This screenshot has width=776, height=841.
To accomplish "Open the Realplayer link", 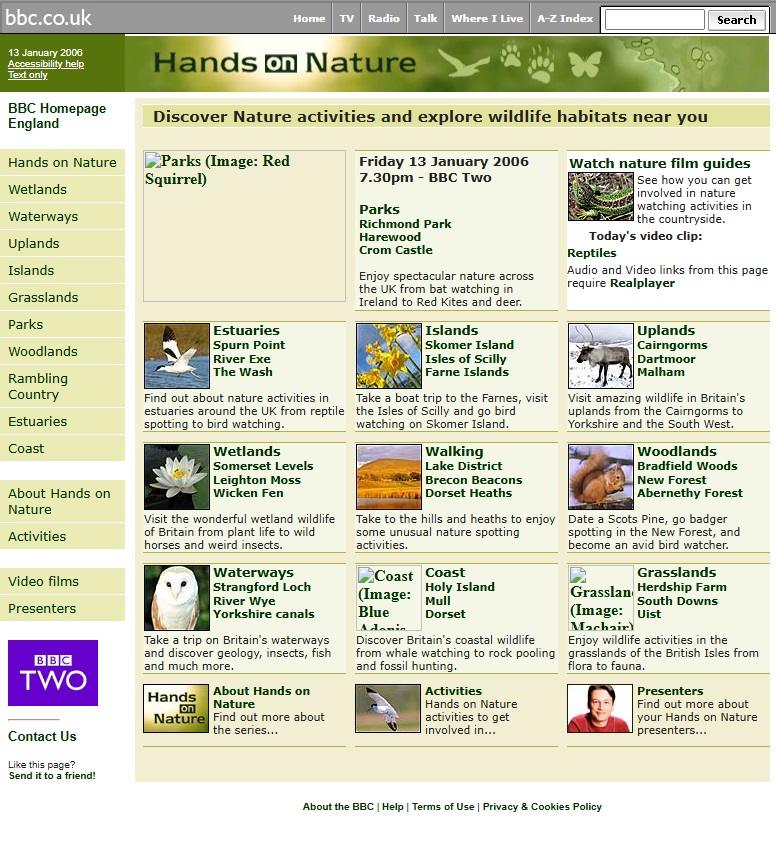I will pyautogui.click(x=642, y=283).
